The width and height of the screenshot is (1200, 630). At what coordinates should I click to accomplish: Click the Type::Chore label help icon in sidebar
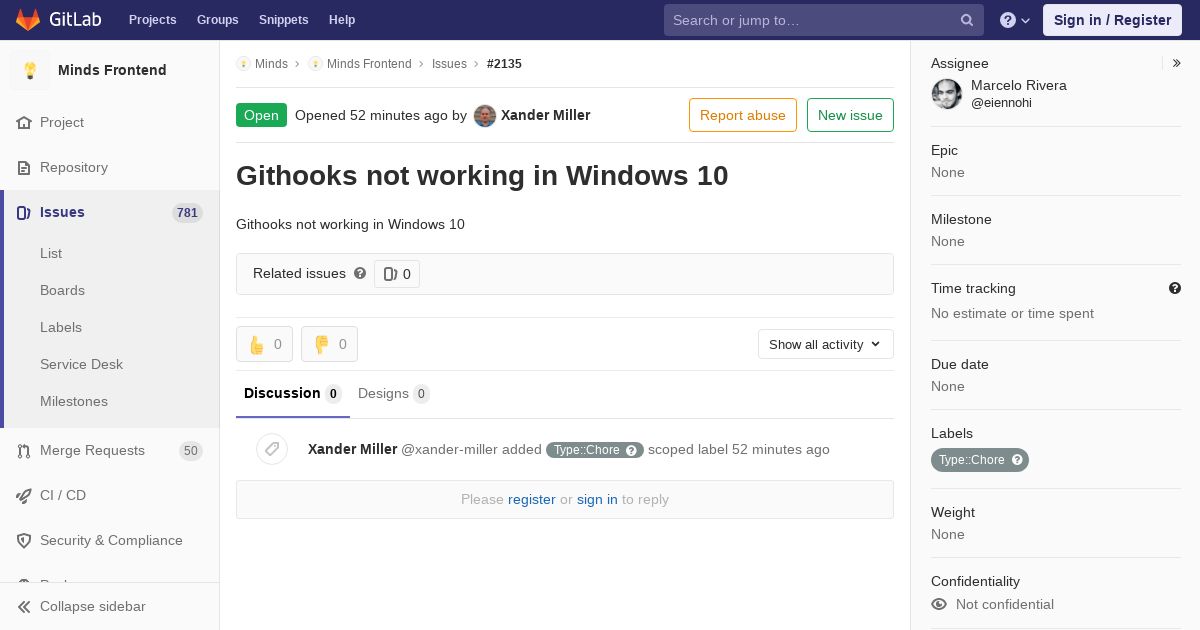[1017, 460]
